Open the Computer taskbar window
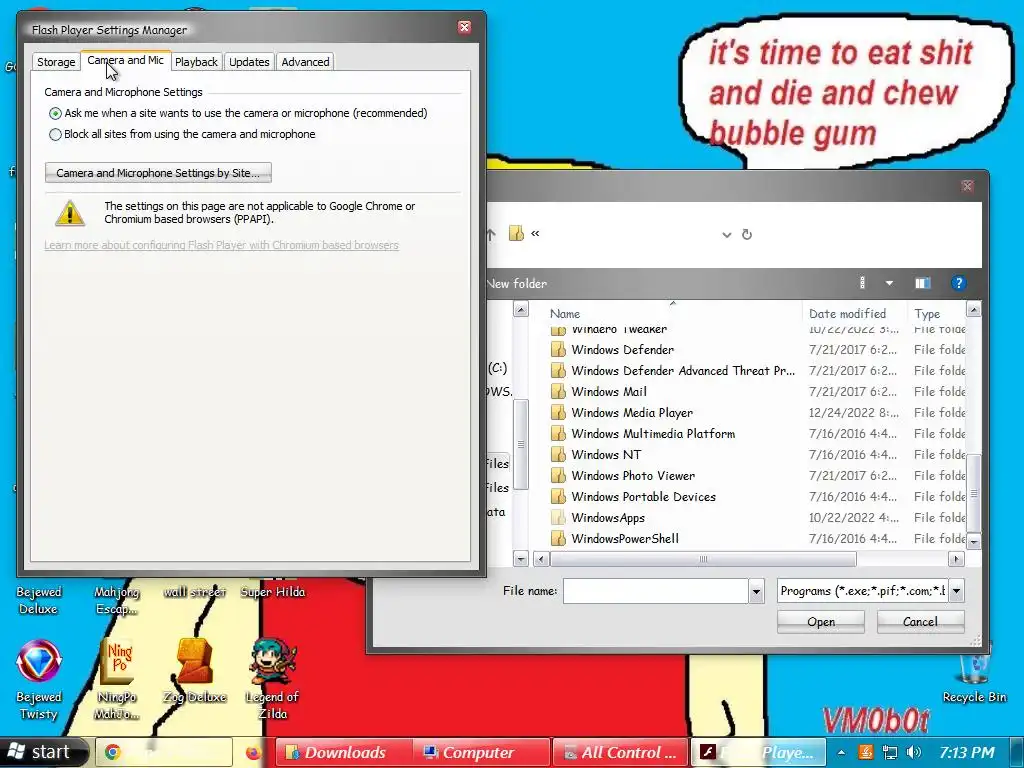This screenshot has height=768, width=1024. (481, 752)
